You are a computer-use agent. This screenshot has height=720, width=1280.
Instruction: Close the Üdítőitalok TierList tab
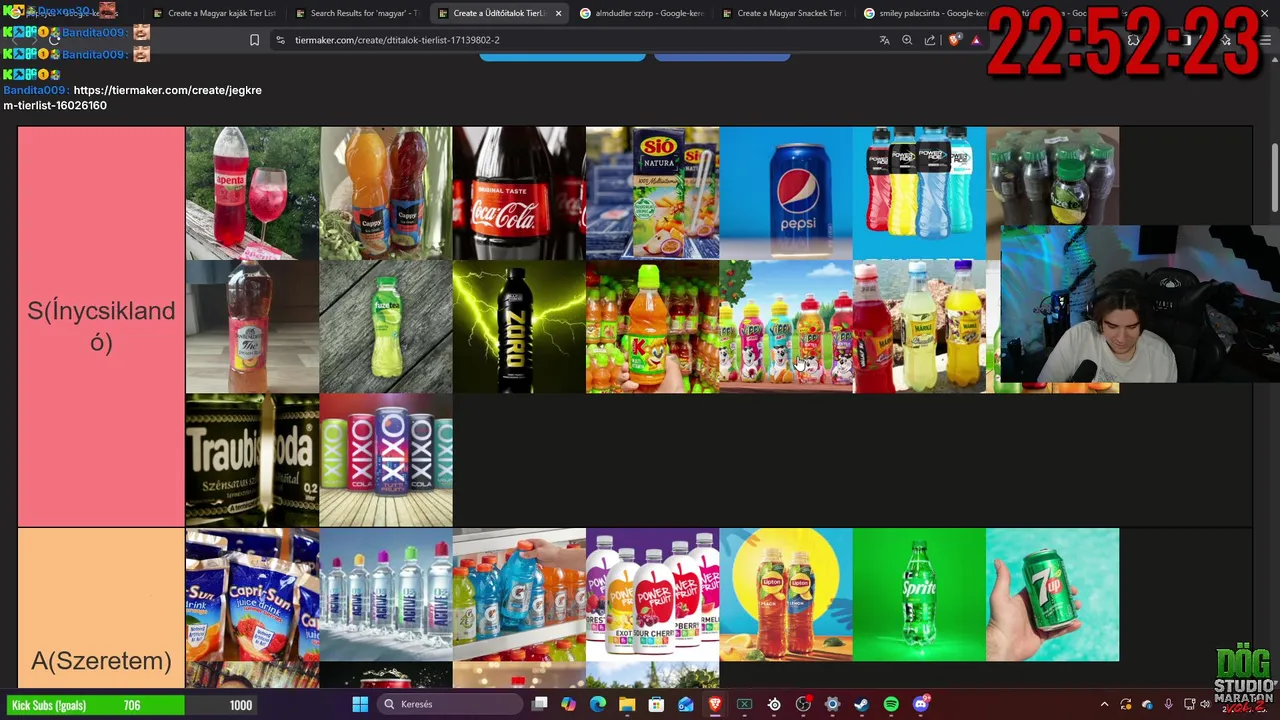coord(559,13)
